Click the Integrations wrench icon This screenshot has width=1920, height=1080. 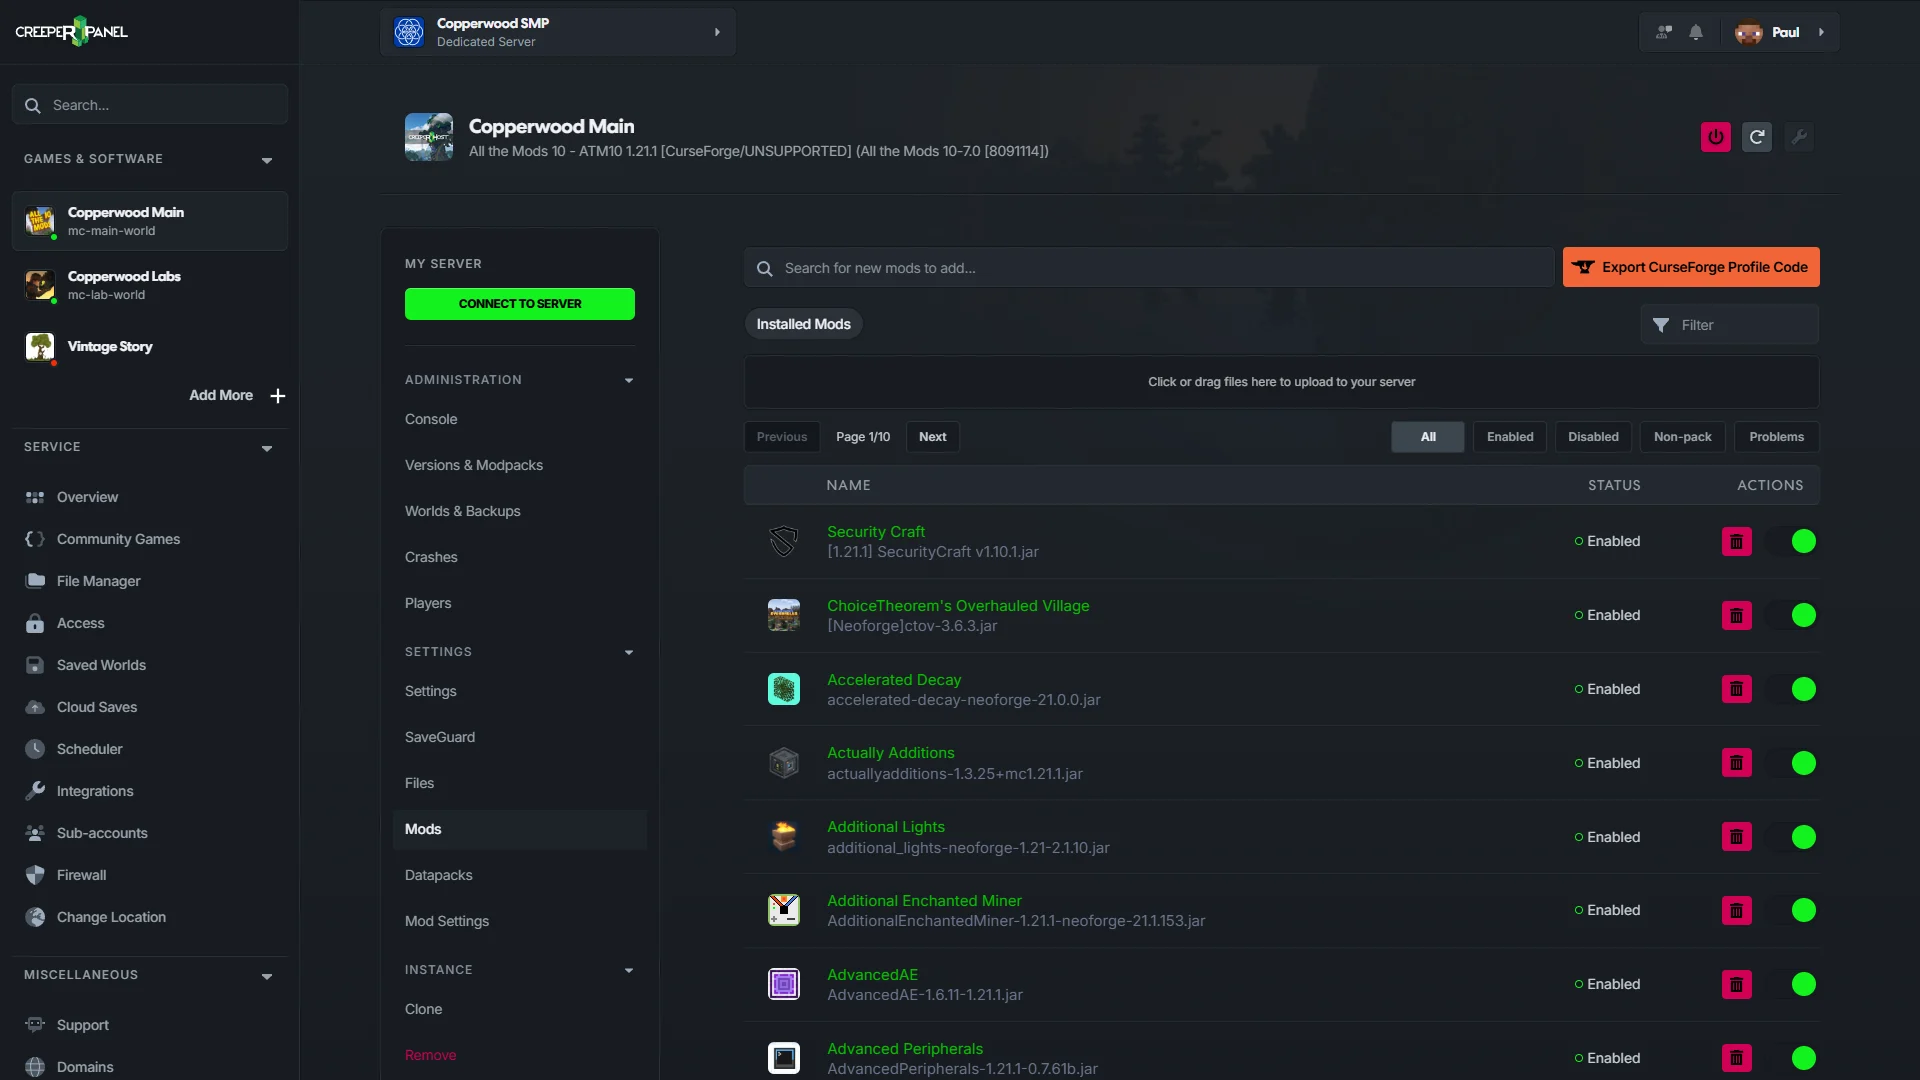(x=35, y=791)
